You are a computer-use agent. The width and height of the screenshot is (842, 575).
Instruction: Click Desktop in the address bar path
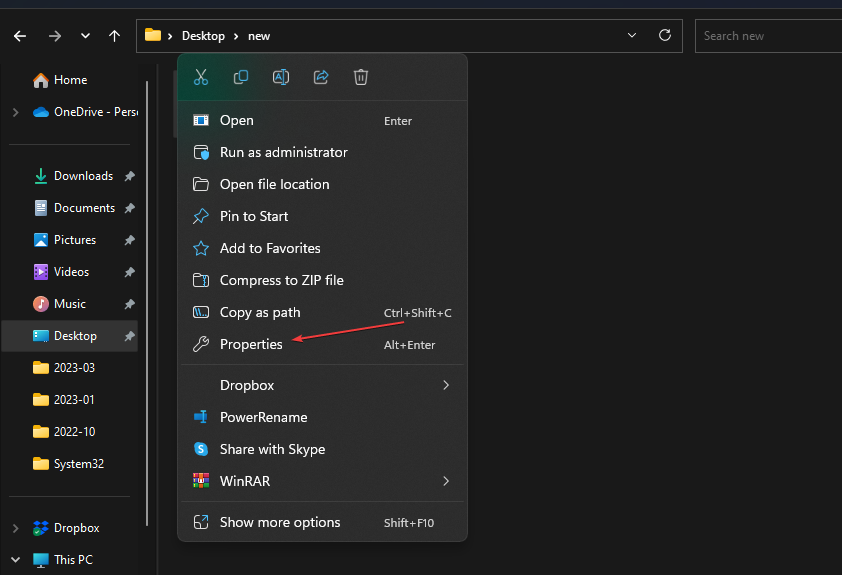click(203, 36)
